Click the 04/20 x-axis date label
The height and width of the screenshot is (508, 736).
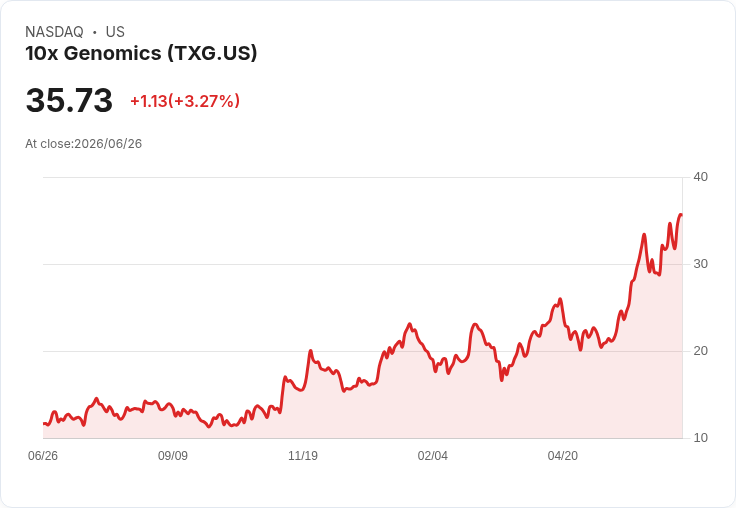pos(562,455)
